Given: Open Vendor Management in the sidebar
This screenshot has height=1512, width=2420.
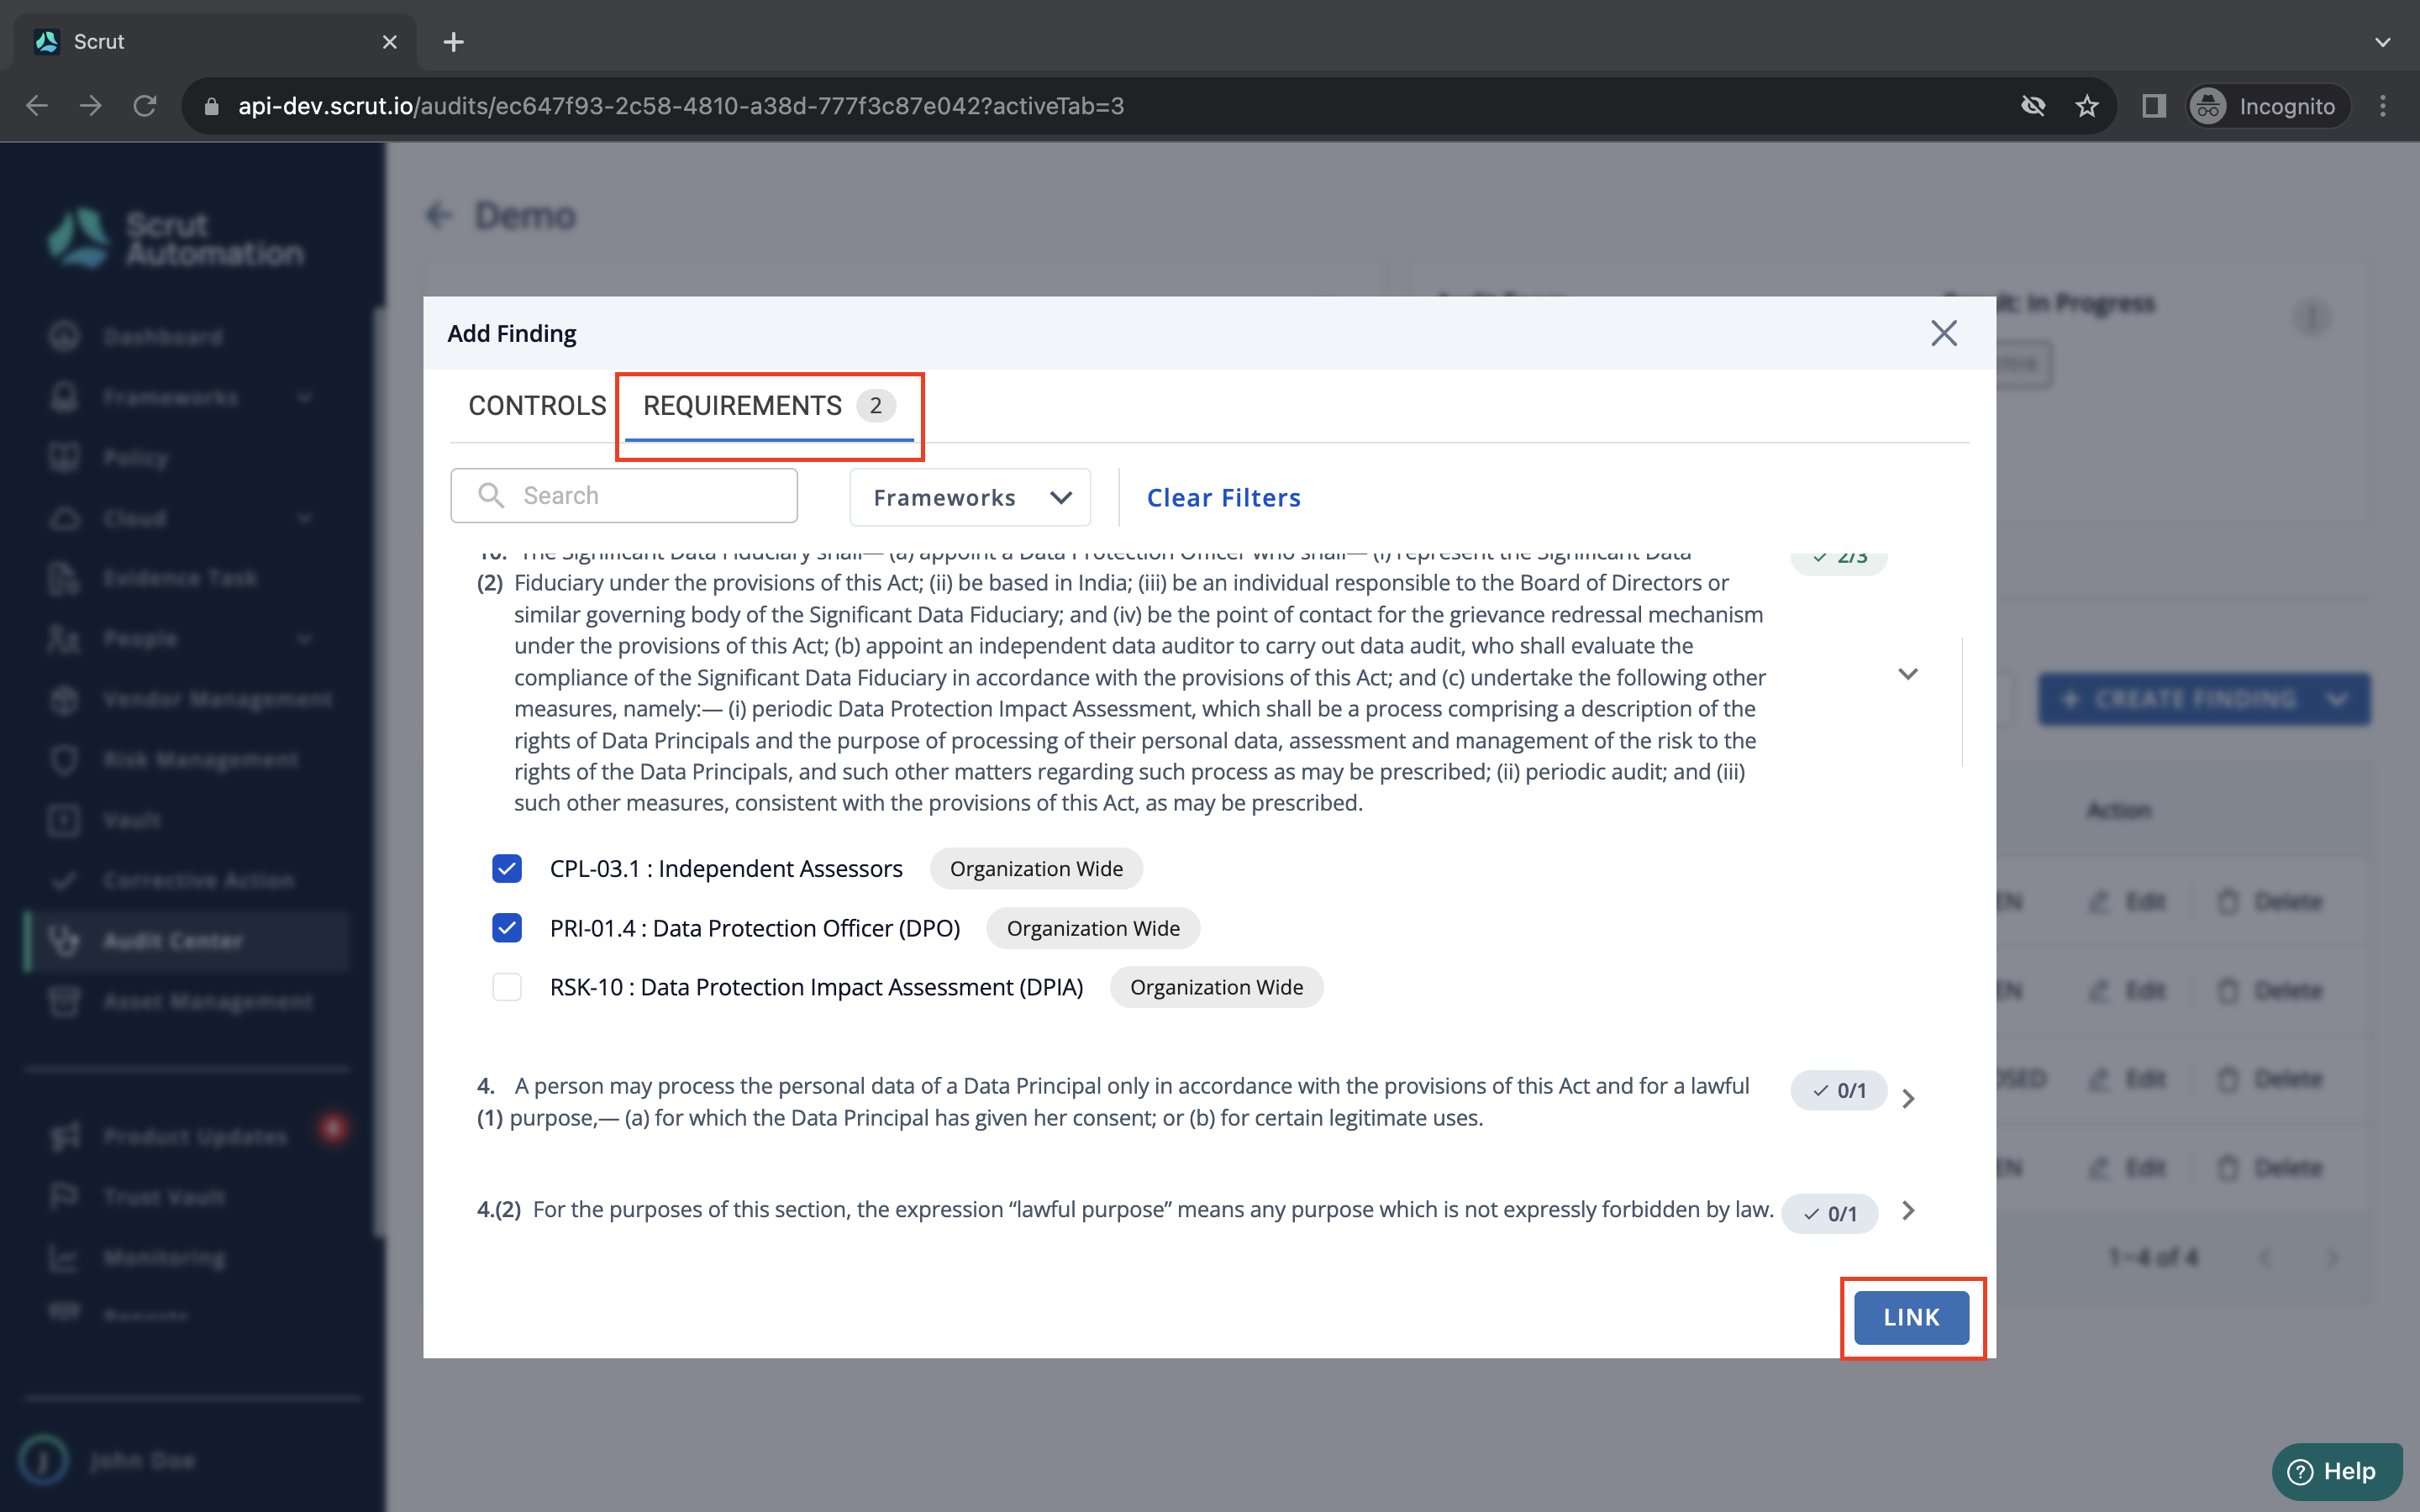Looking at the screenshot, I should 216,699.
